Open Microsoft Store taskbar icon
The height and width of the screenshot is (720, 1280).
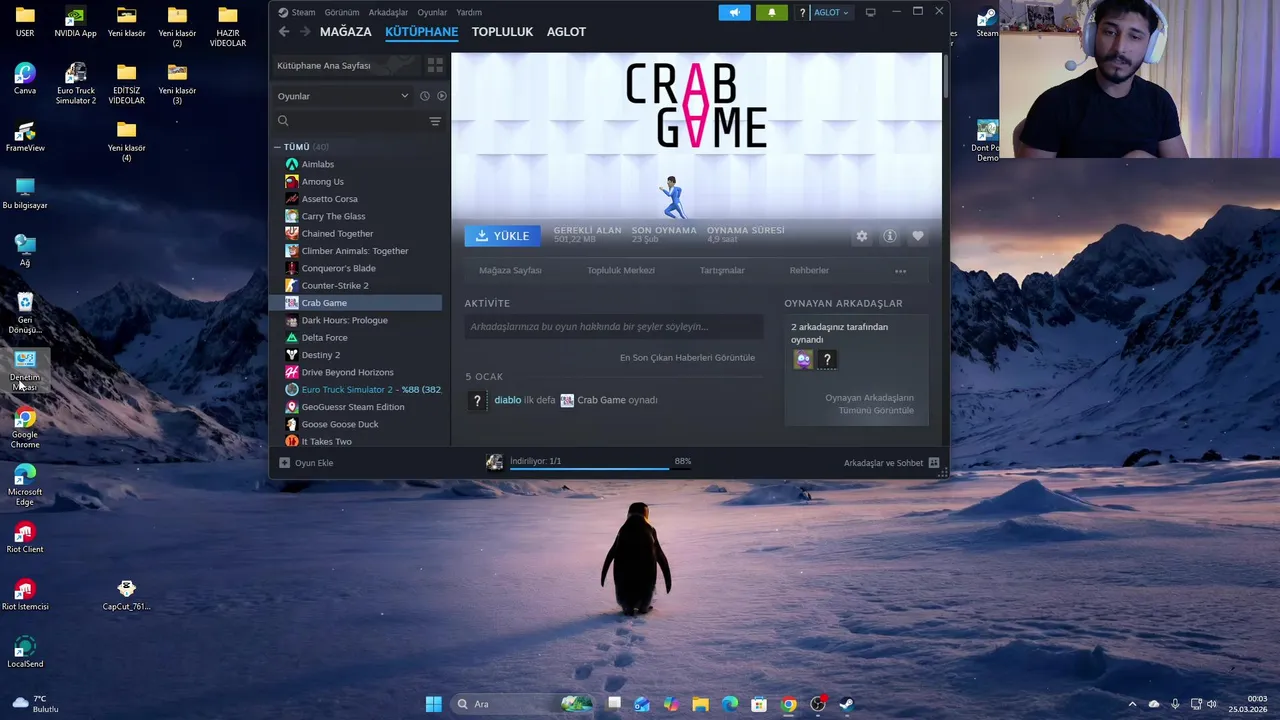(759, 704)
